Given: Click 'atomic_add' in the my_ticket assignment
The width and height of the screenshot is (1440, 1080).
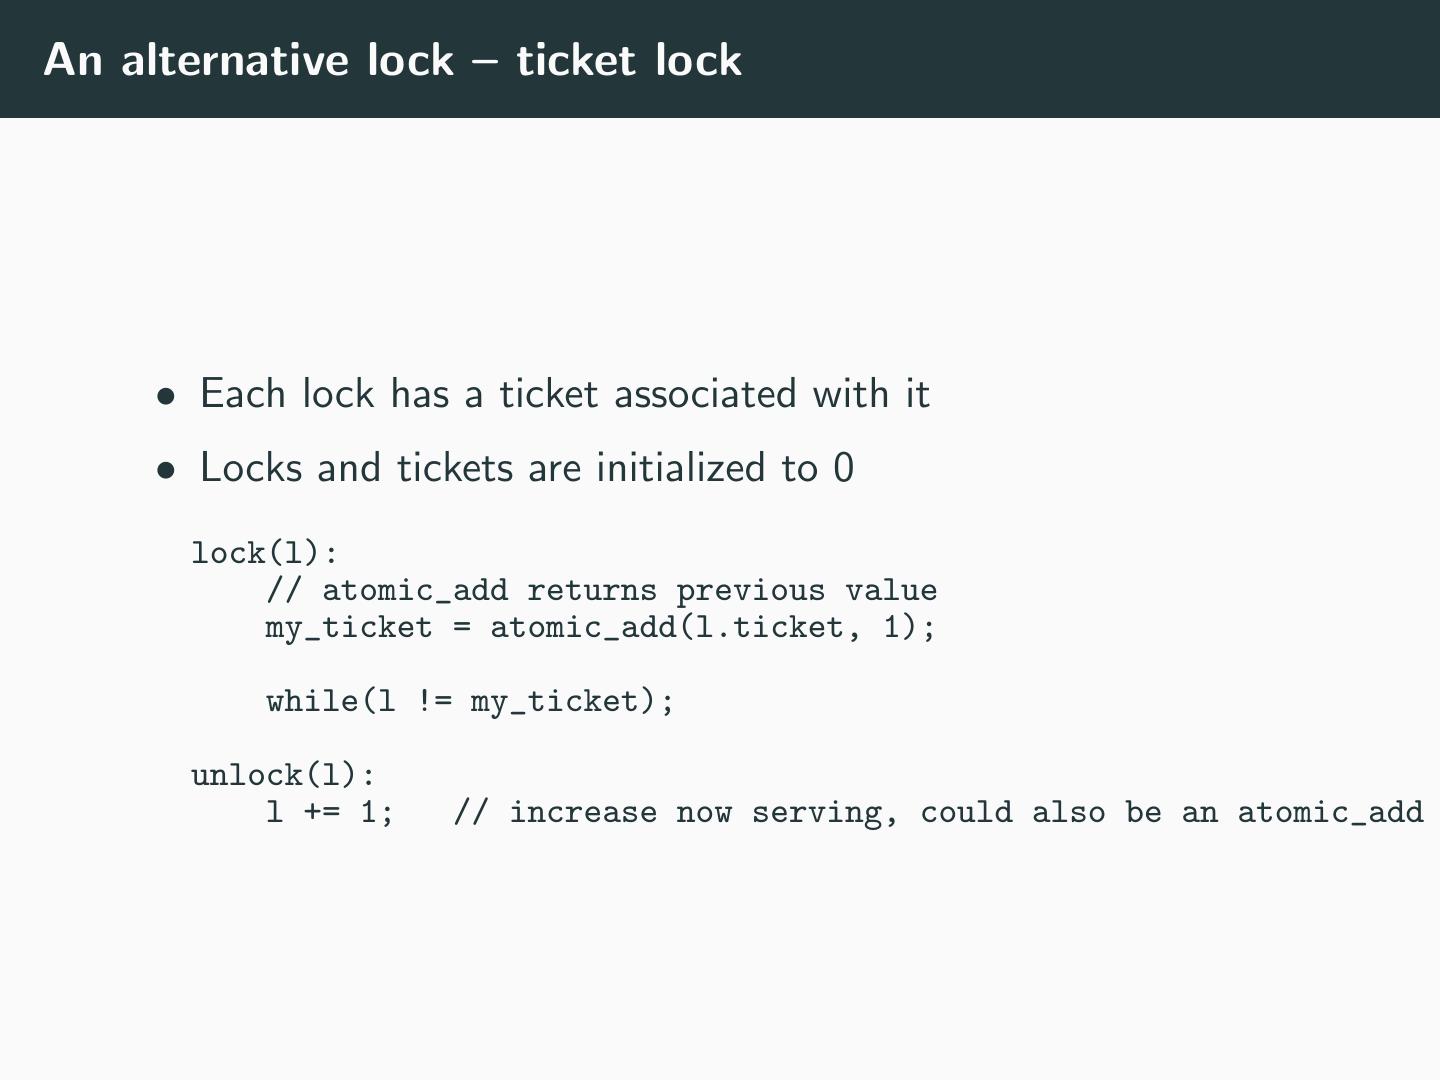Looking at the screenshot, I should click(x=583, y=628).
